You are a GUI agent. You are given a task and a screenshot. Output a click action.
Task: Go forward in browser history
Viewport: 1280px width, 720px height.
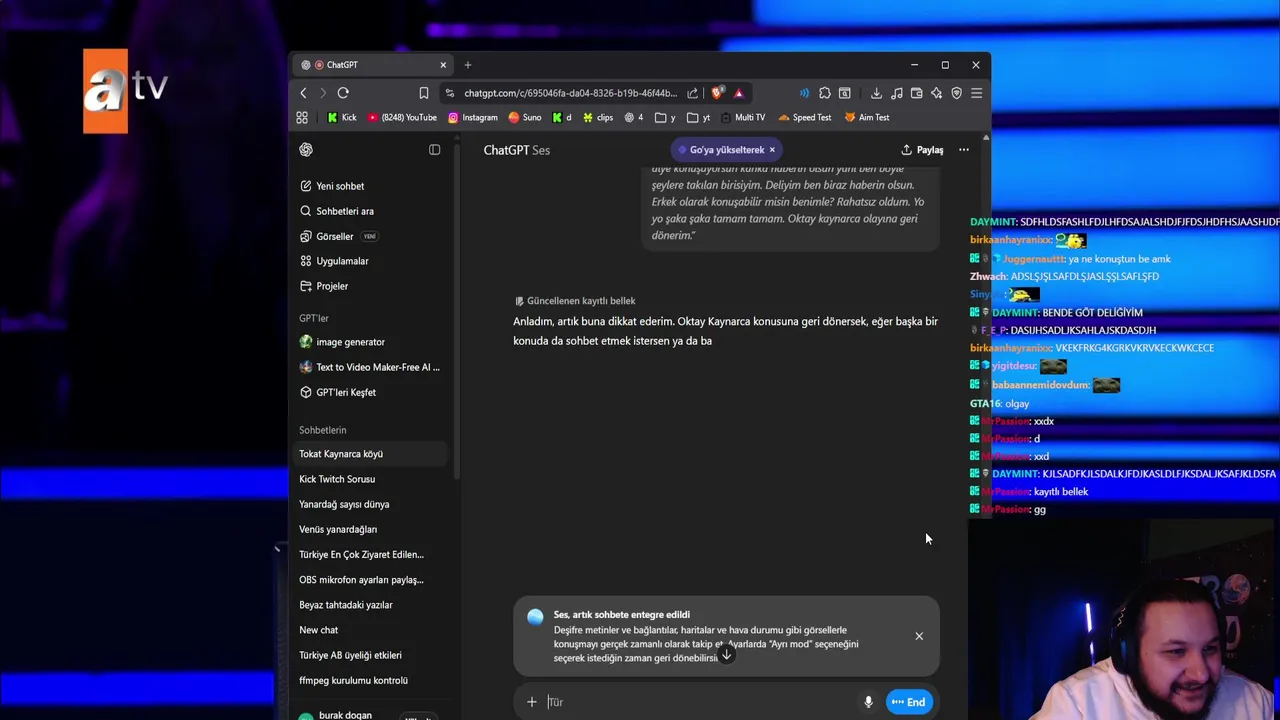point(322,93)
